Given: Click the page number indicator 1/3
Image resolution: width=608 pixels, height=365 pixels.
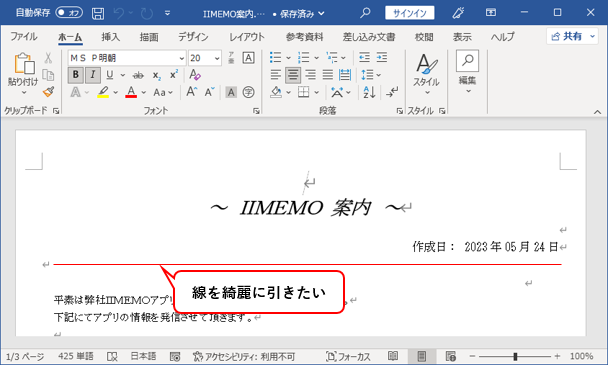Looking at the screenshot, I should click(25, 356).
